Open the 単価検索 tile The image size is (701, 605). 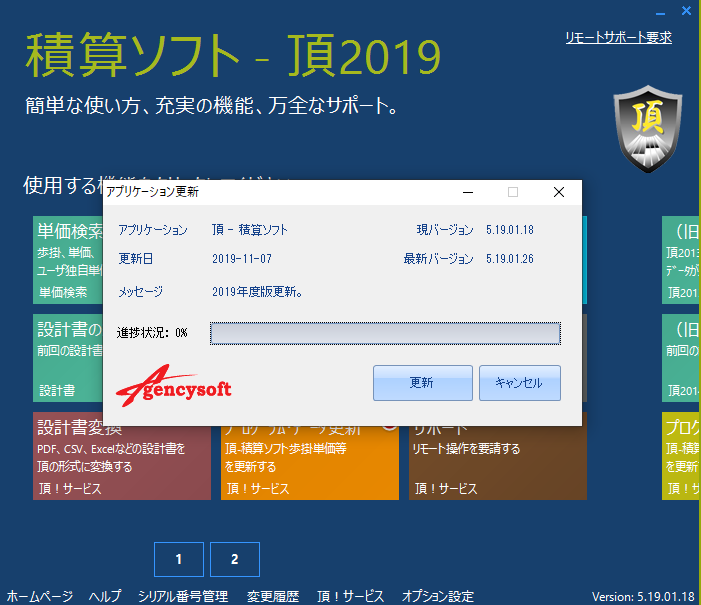point(68,260)
